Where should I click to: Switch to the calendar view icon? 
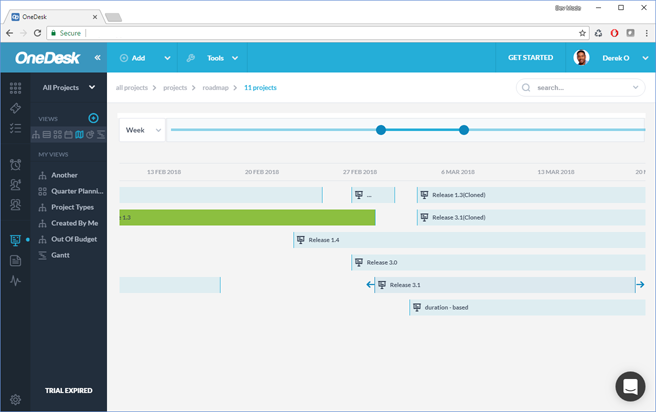[x=68, y=135]
